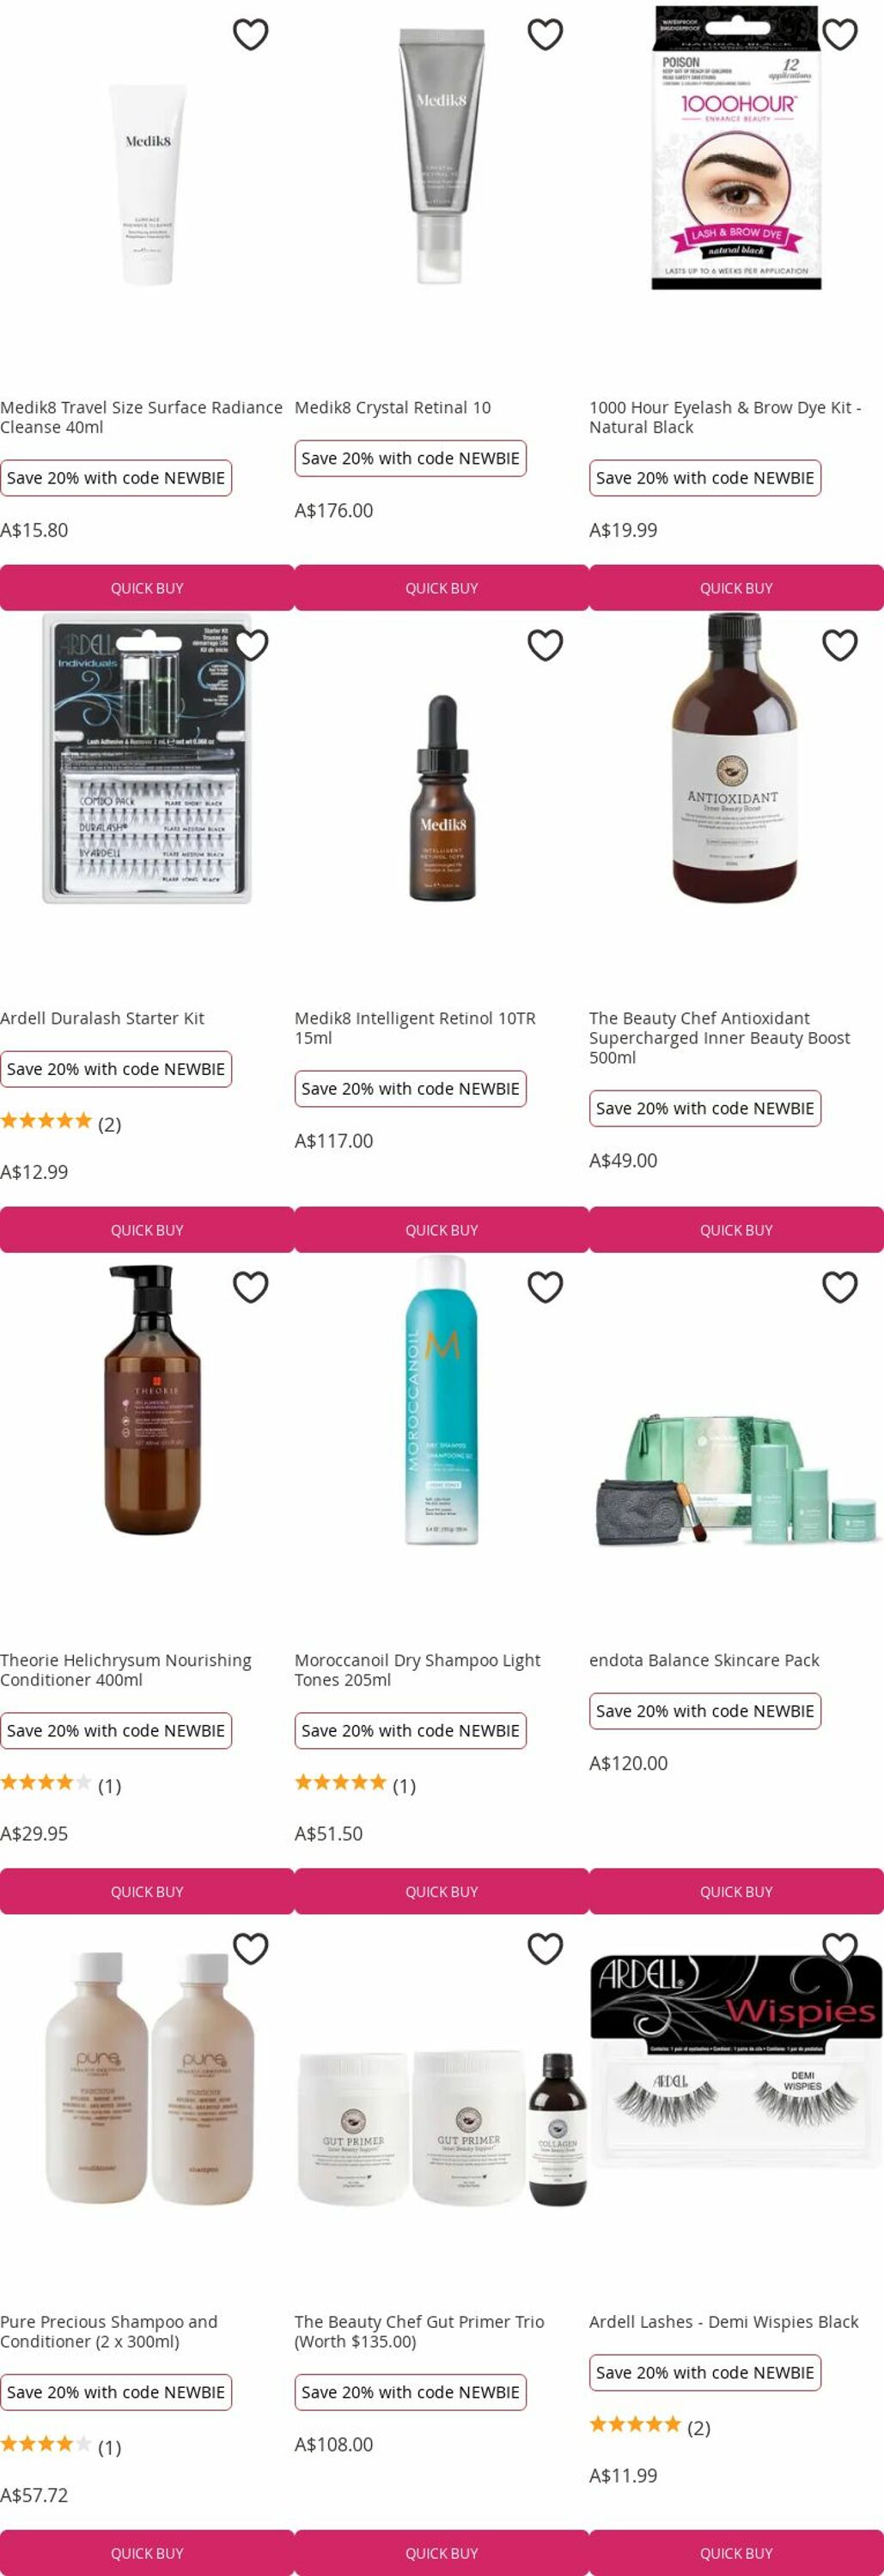View the Theorie conditioner bottle image
The image size is (884, 2576).
click(x=152, y=1400)
